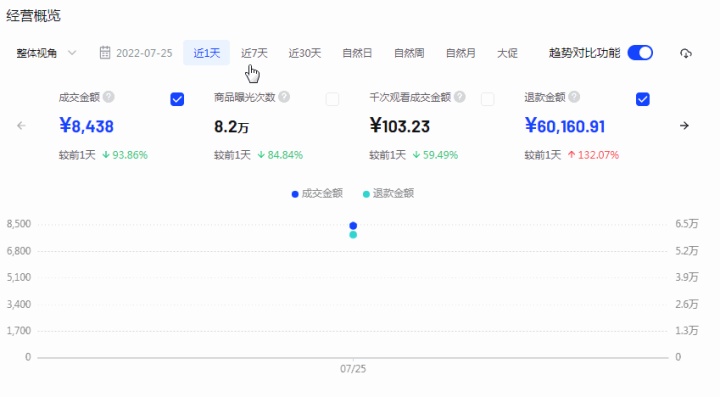The width and height of the screenshot is (720, 397).
Task: Click the 6.5万 right axis label
Action: [x=686, y=224]
